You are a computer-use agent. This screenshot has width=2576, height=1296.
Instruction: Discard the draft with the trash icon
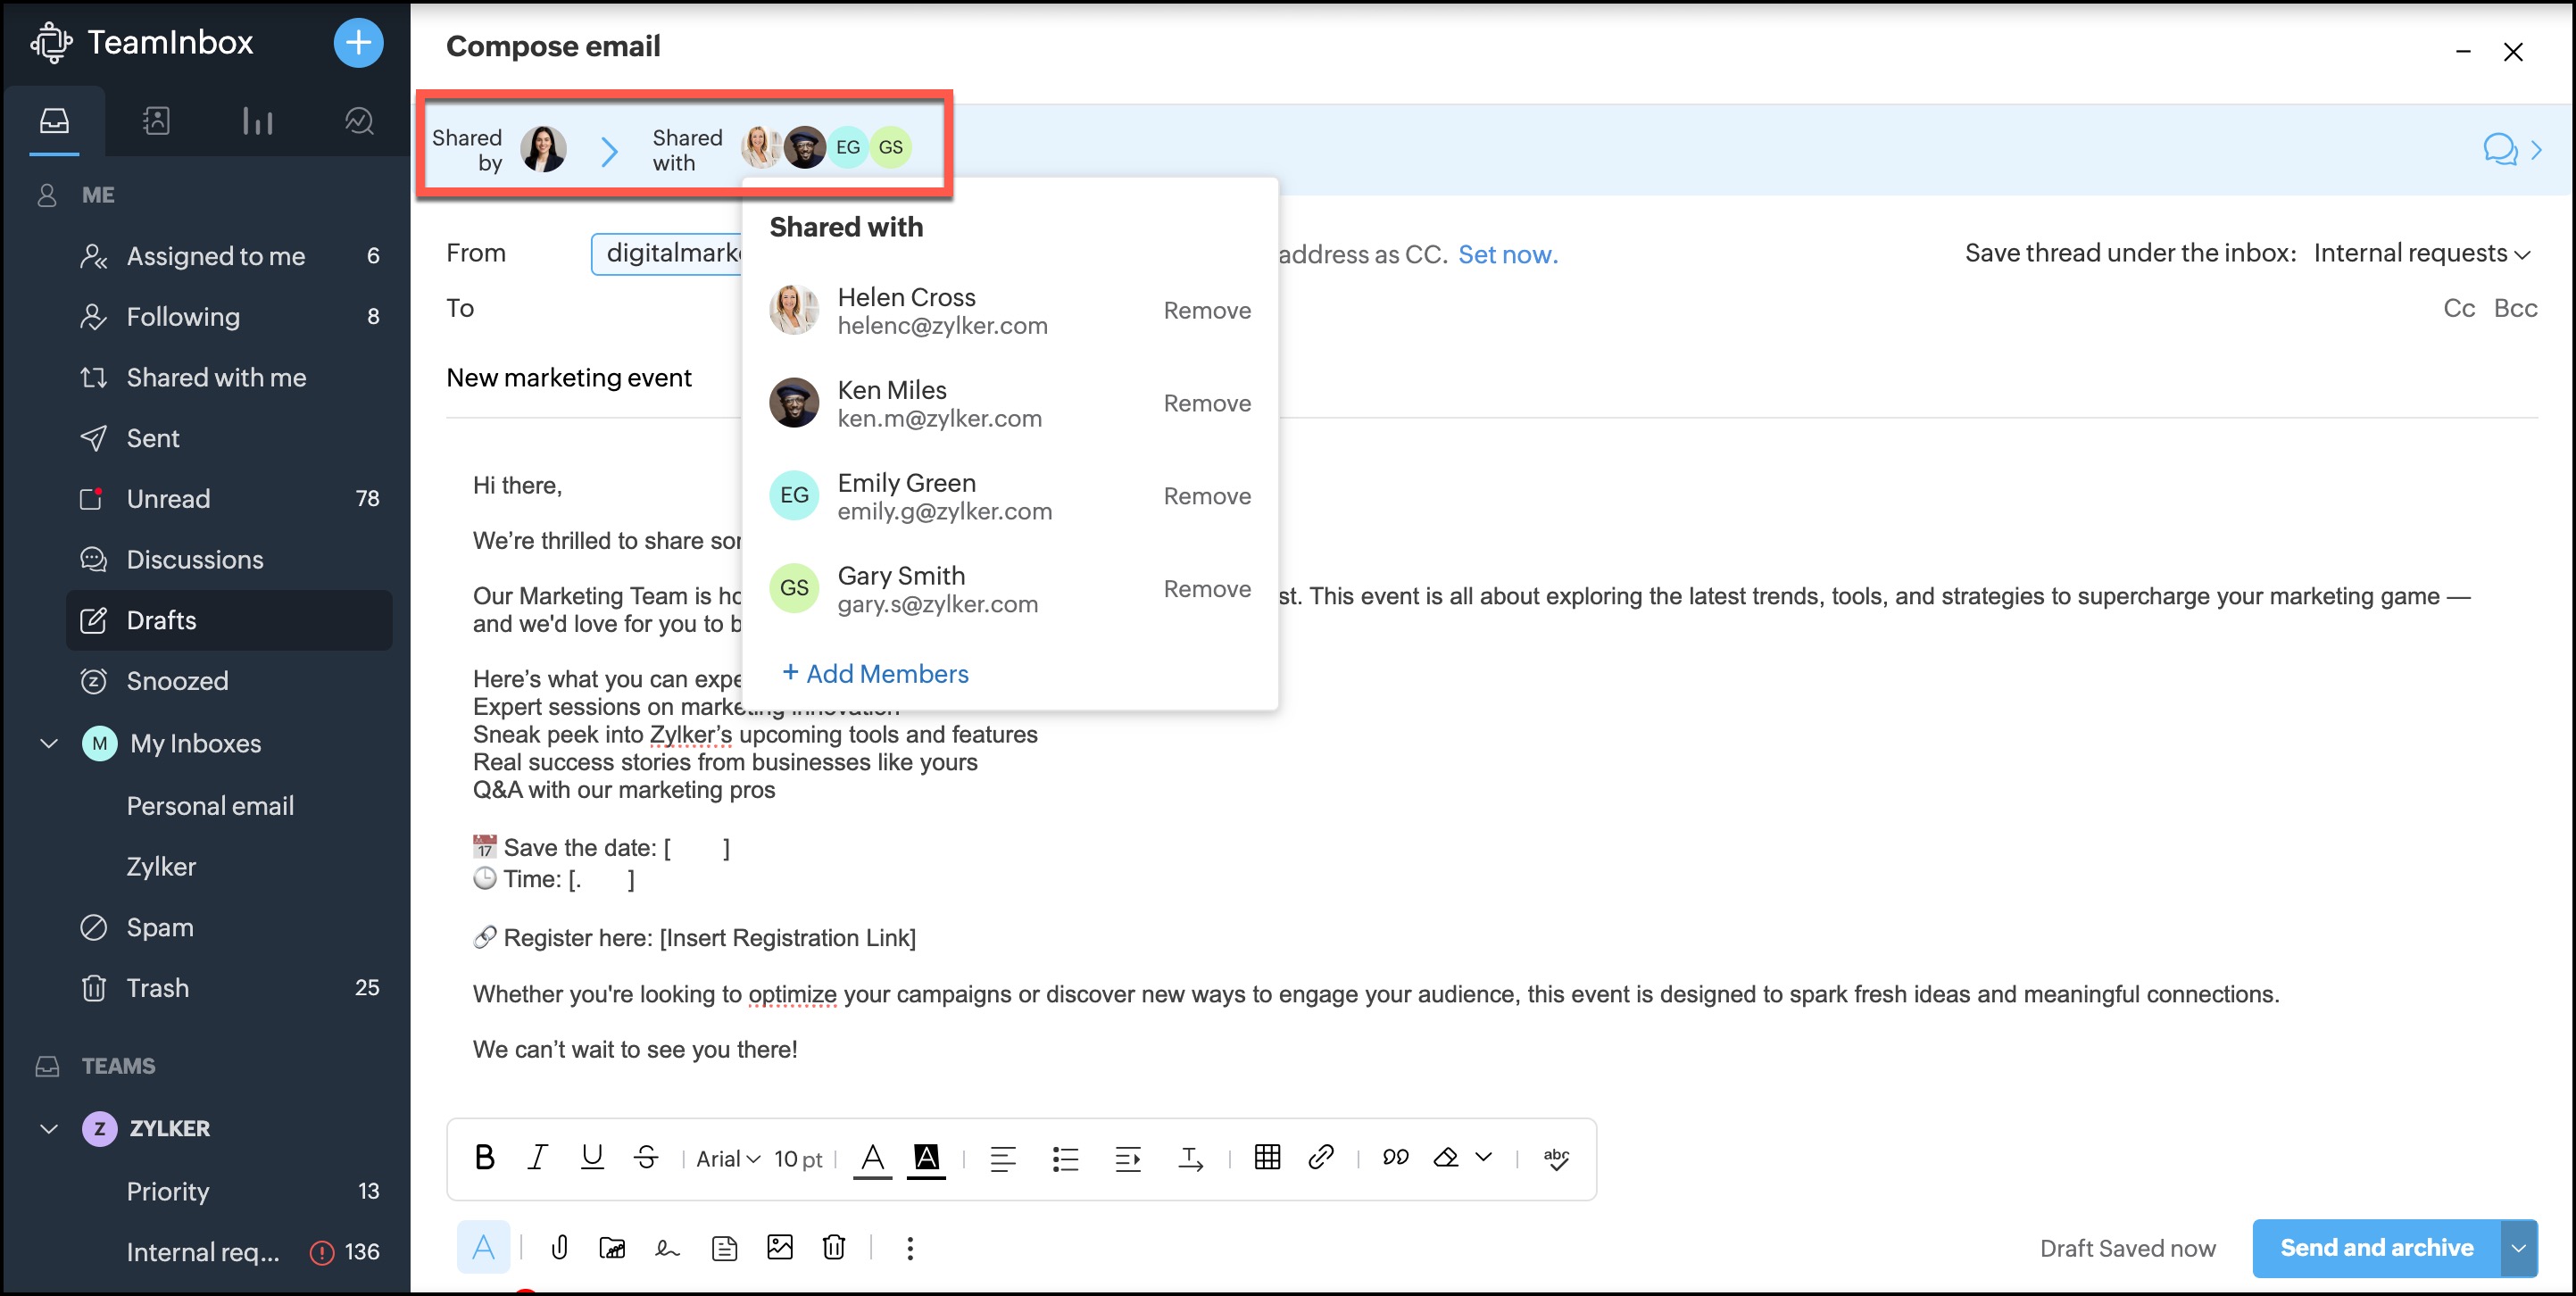[x=834, y=1247]
